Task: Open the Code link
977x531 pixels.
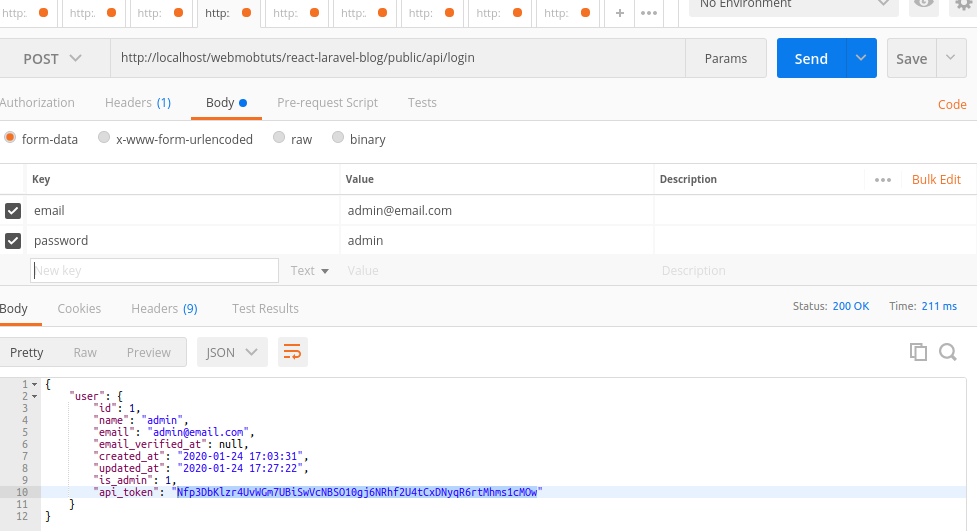Action: click(x=952, y=105)
